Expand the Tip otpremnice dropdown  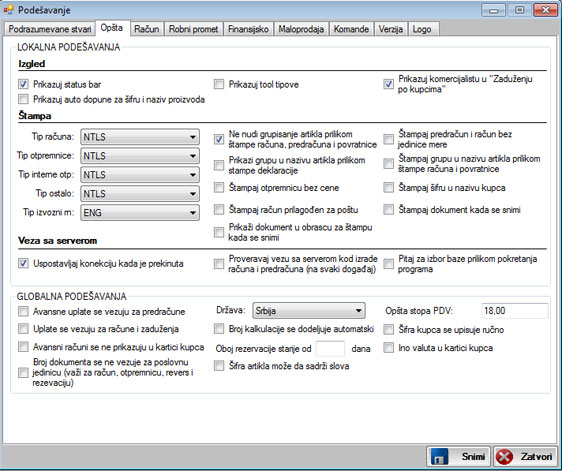click(140, 156)
